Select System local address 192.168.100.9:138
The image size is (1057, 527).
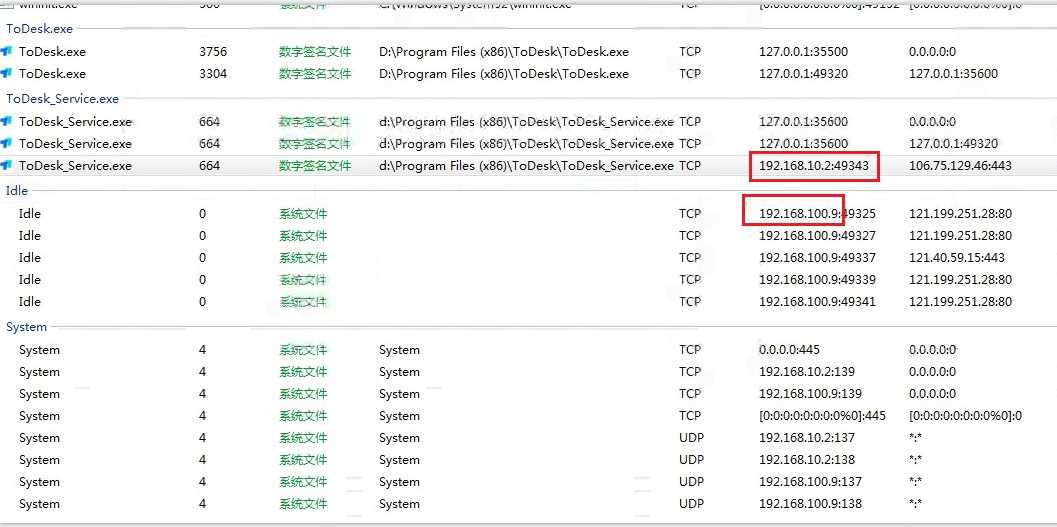810,503
